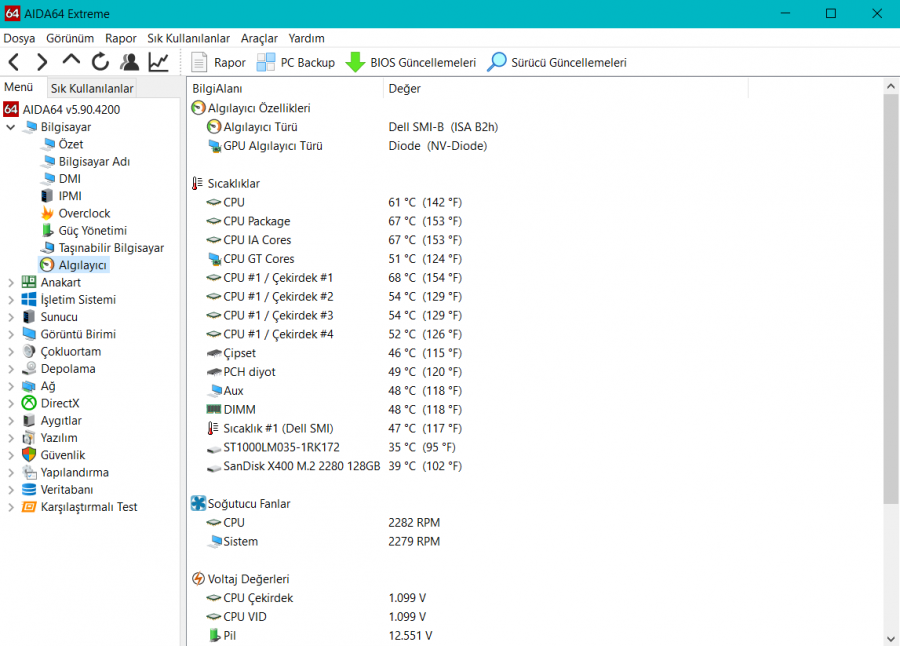900x646 pixels.
Task: Switch to the Sık Kullanılanlar sidebar tab
Action: 92,88
